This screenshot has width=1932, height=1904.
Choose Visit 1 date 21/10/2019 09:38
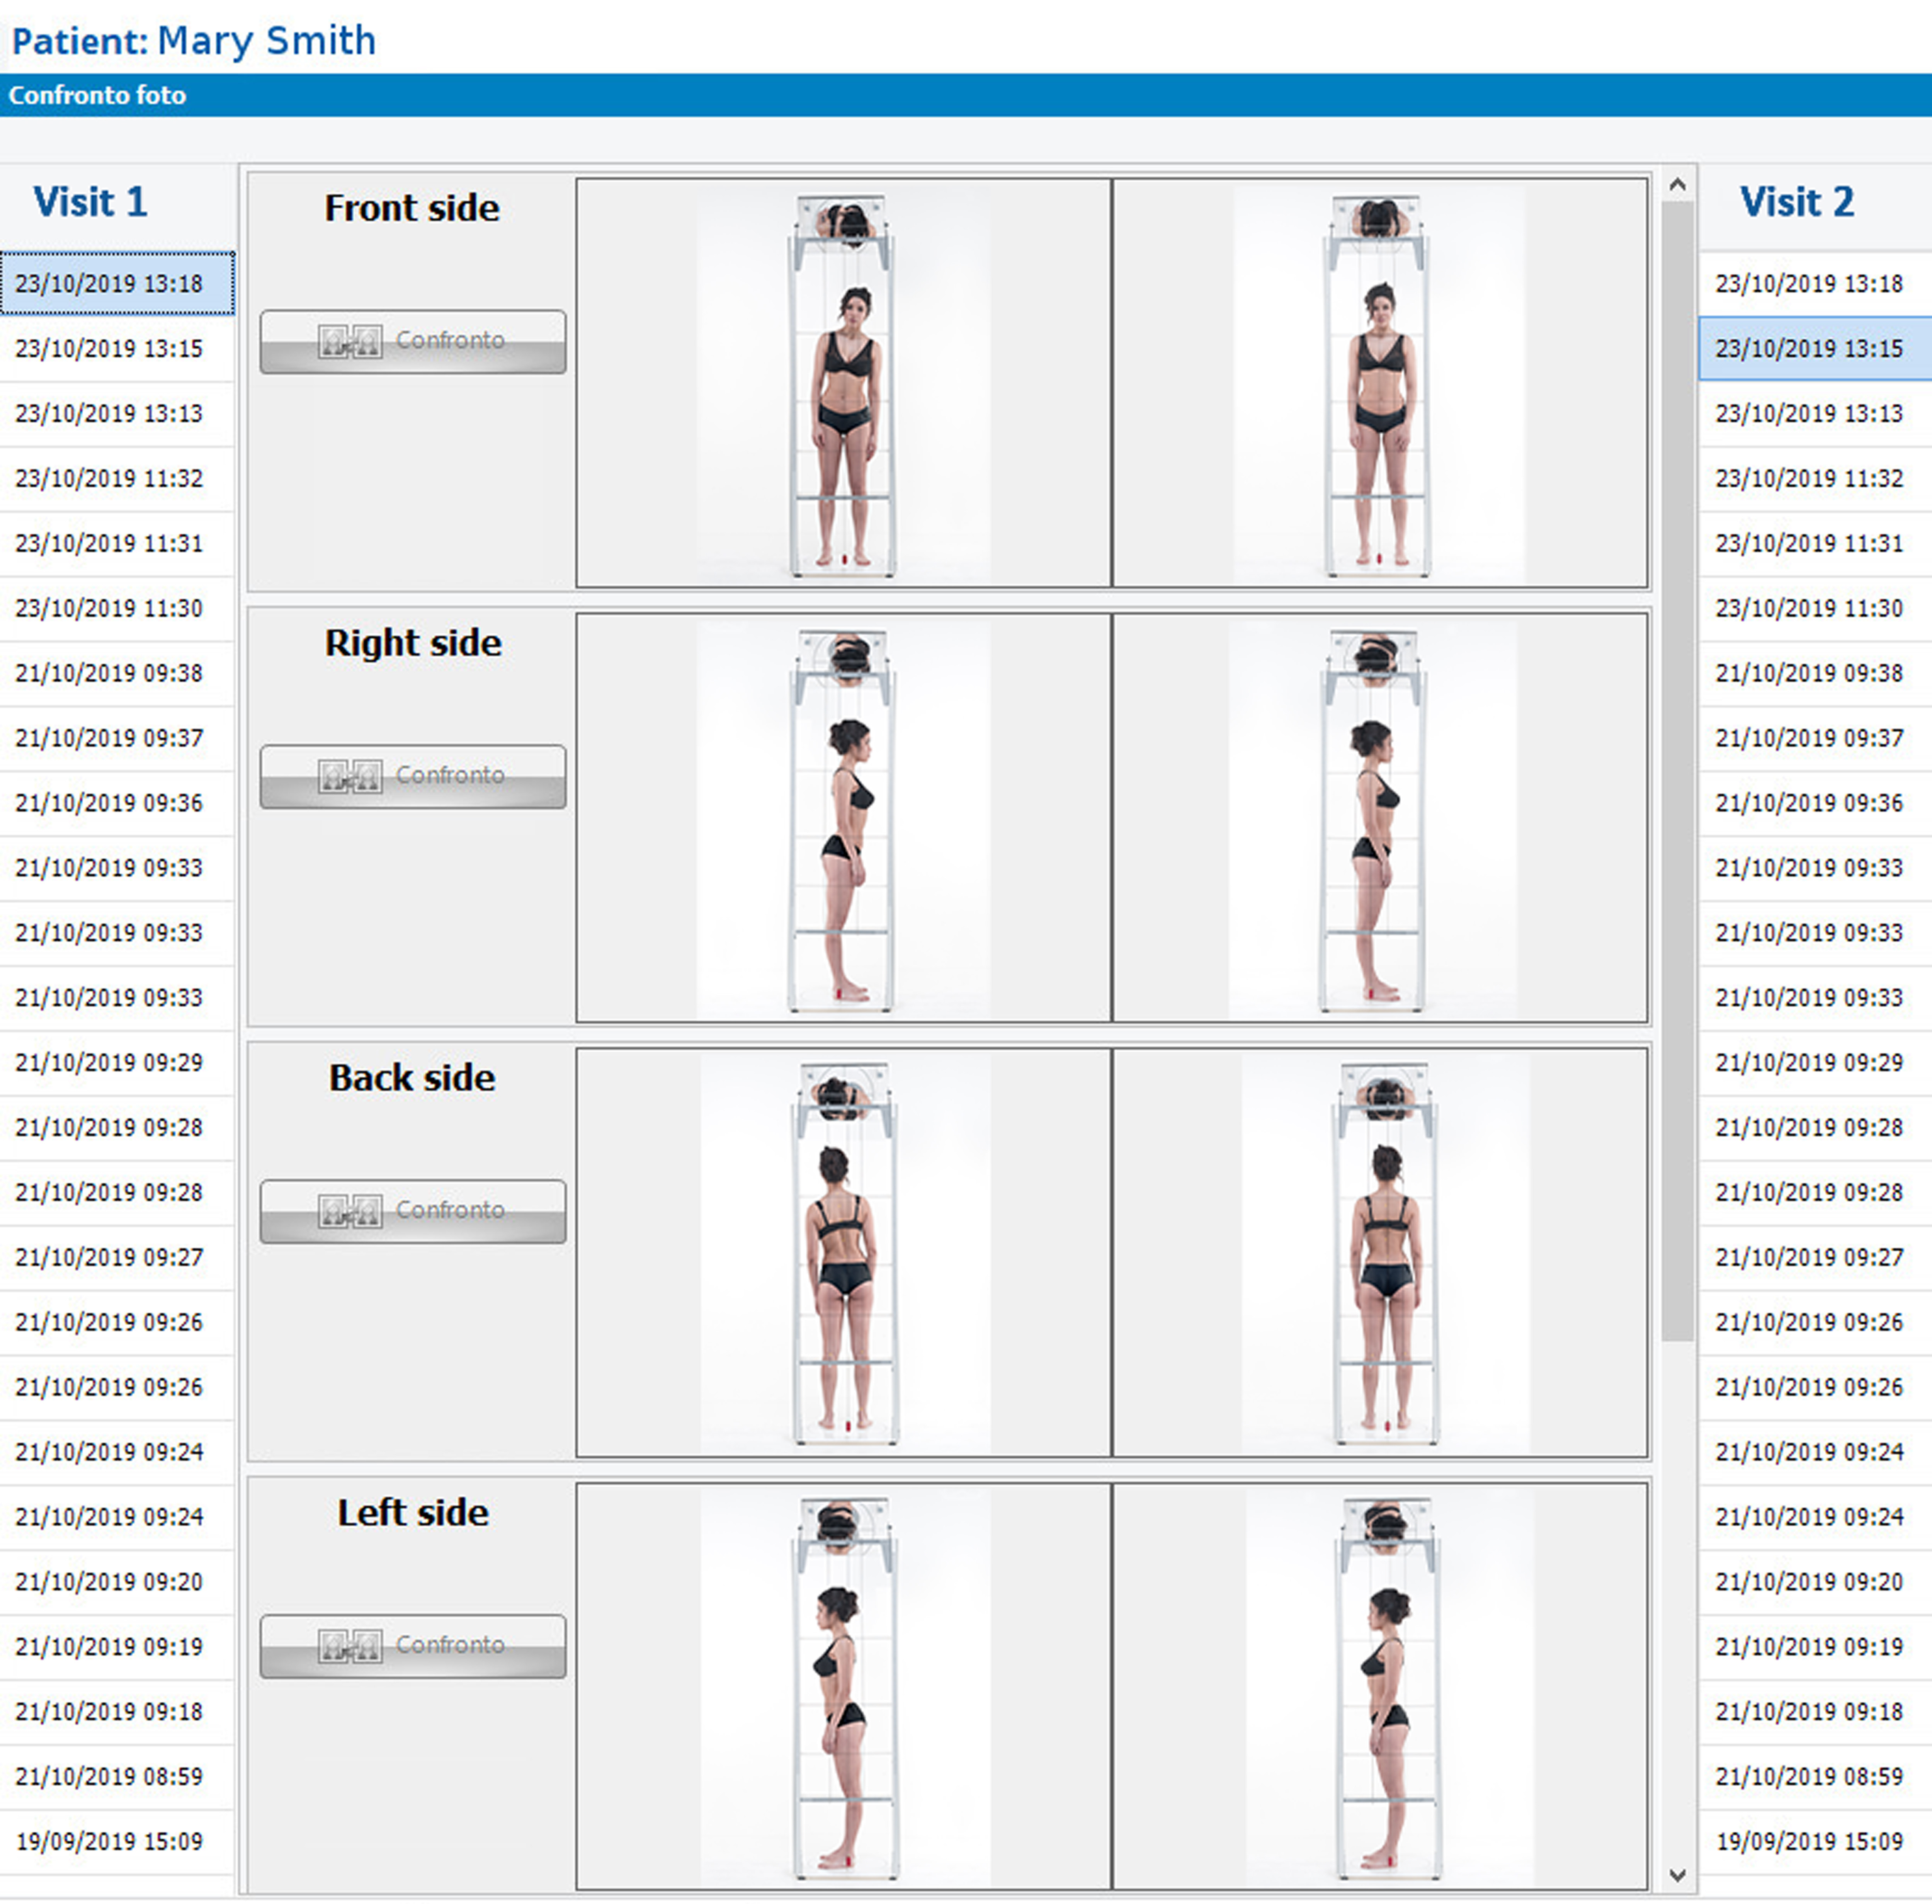point(109,673)
